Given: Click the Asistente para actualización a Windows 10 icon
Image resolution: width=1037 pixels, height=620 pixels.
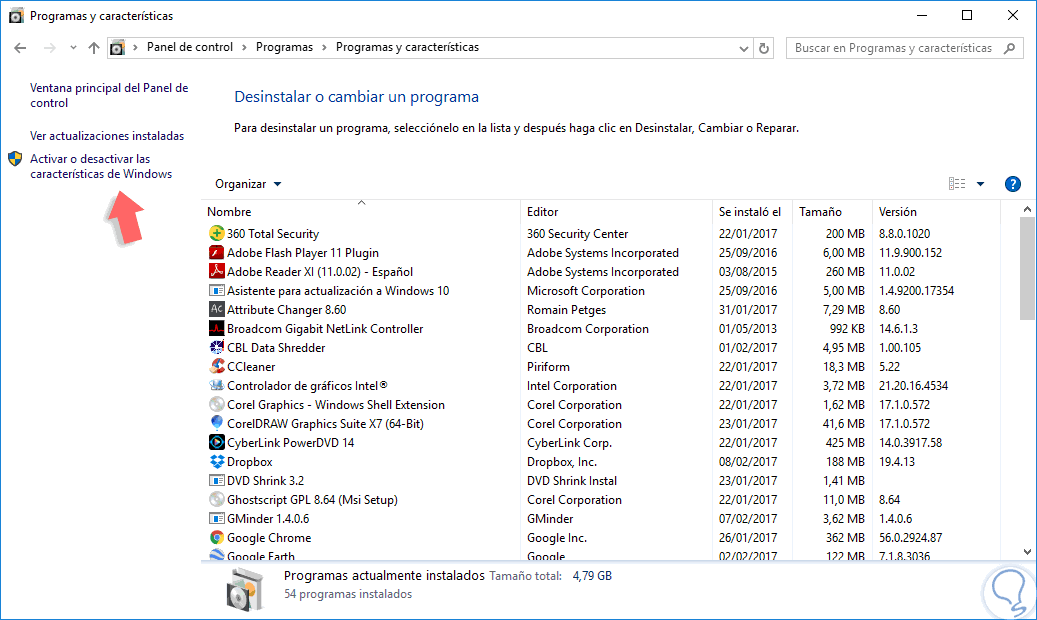Looking at the screenshot, I should click(x=216, y=290).
